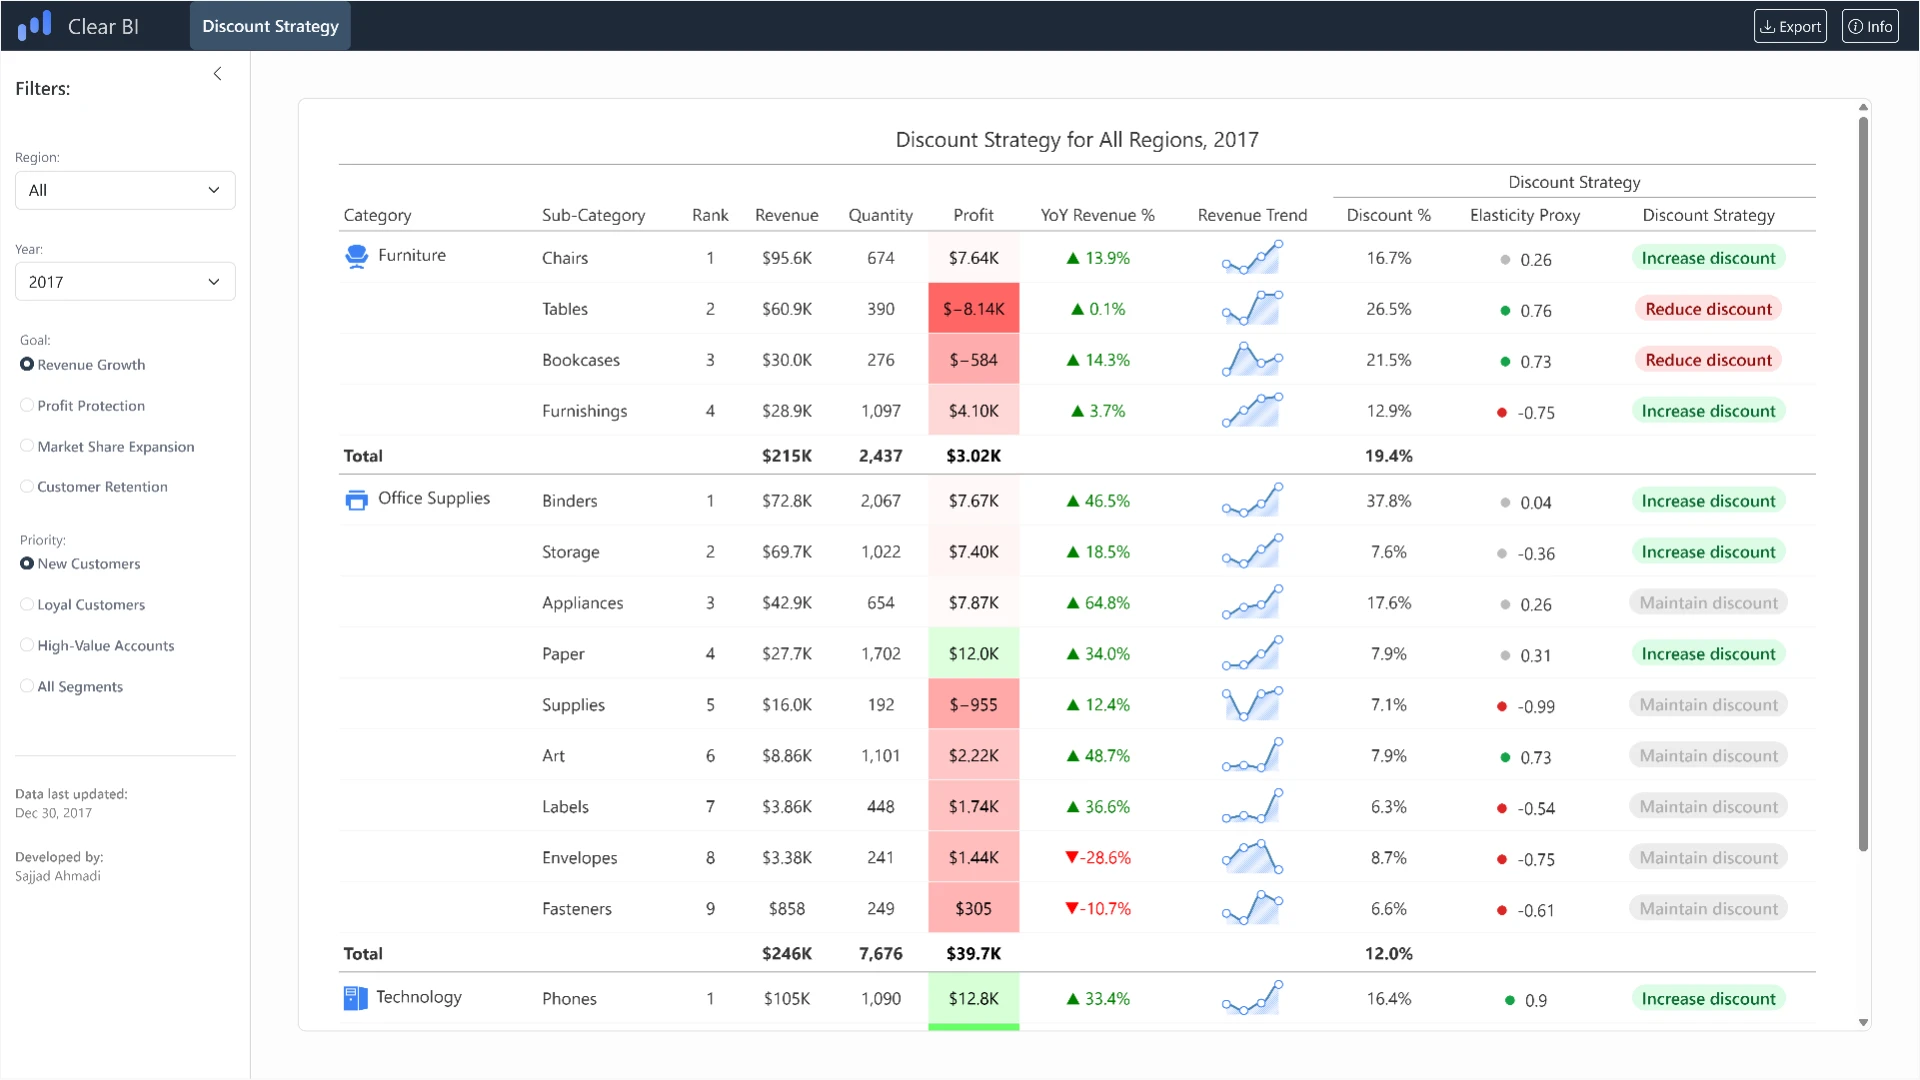Select the New Customers priority

click(x=27, y=564)
